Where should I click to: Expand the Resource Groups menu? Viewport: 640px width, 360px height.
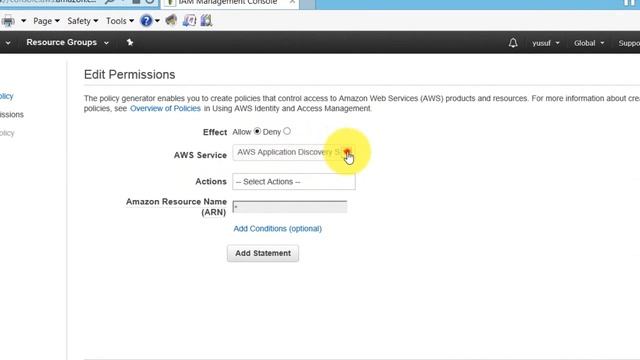[67, 42]
